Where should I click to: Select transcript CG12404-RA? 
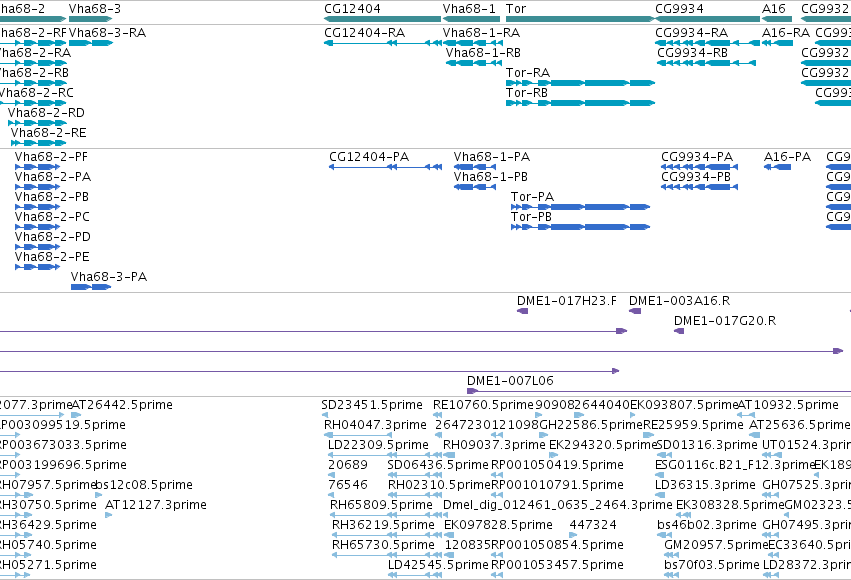pos(364,33)
